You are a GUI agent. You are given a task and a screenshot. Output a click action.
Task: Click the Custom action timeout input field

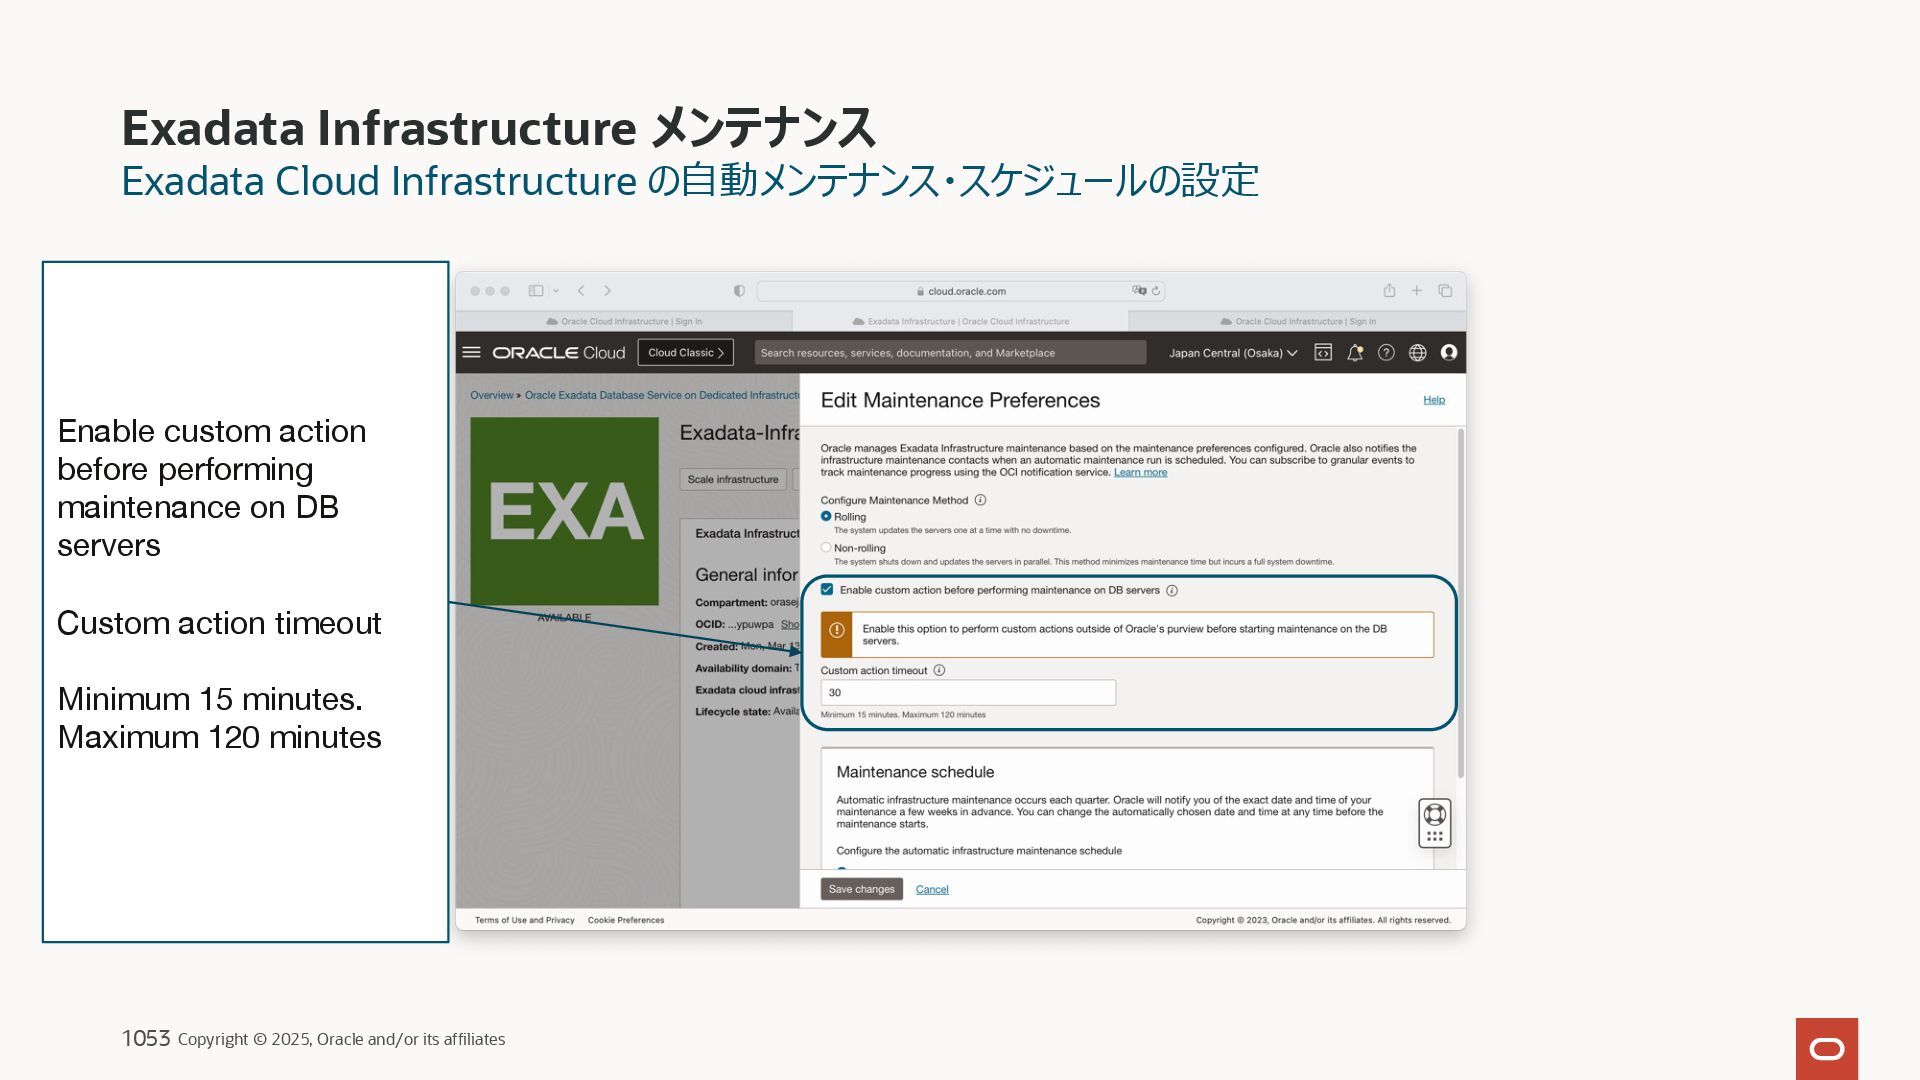click(x=967, y=693)
